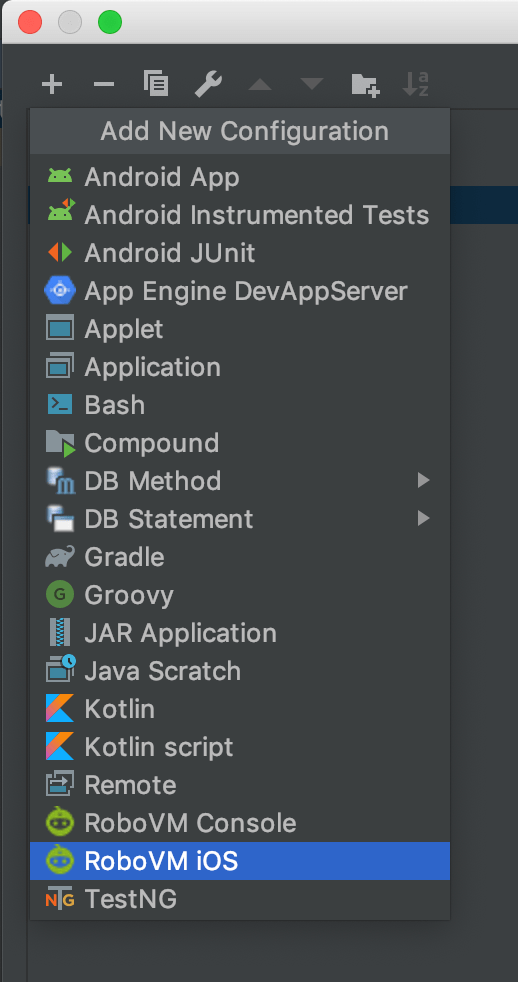Viewport: 518px width, 982px height.
Task: Select the Compound configuration entry
Action: 240,443
